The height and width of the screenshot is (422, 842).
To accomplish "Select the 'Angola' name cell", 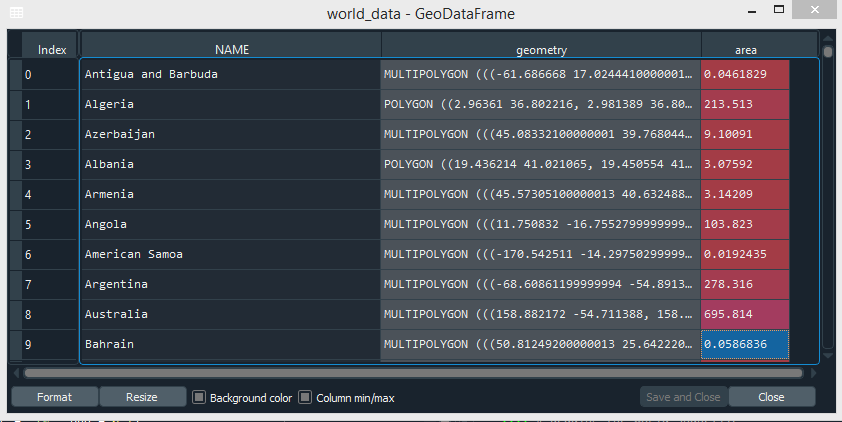I will [230, 224].
